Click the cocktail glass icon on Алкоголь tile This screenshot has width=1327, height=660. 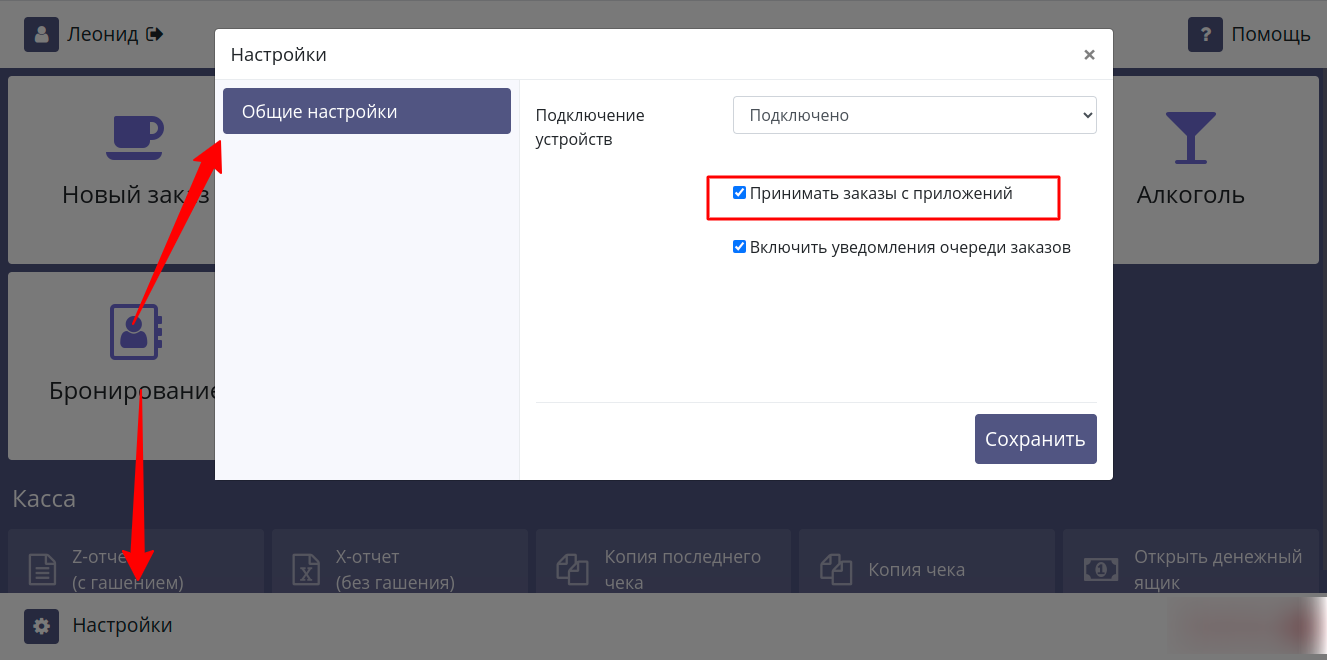point(1190,137)
